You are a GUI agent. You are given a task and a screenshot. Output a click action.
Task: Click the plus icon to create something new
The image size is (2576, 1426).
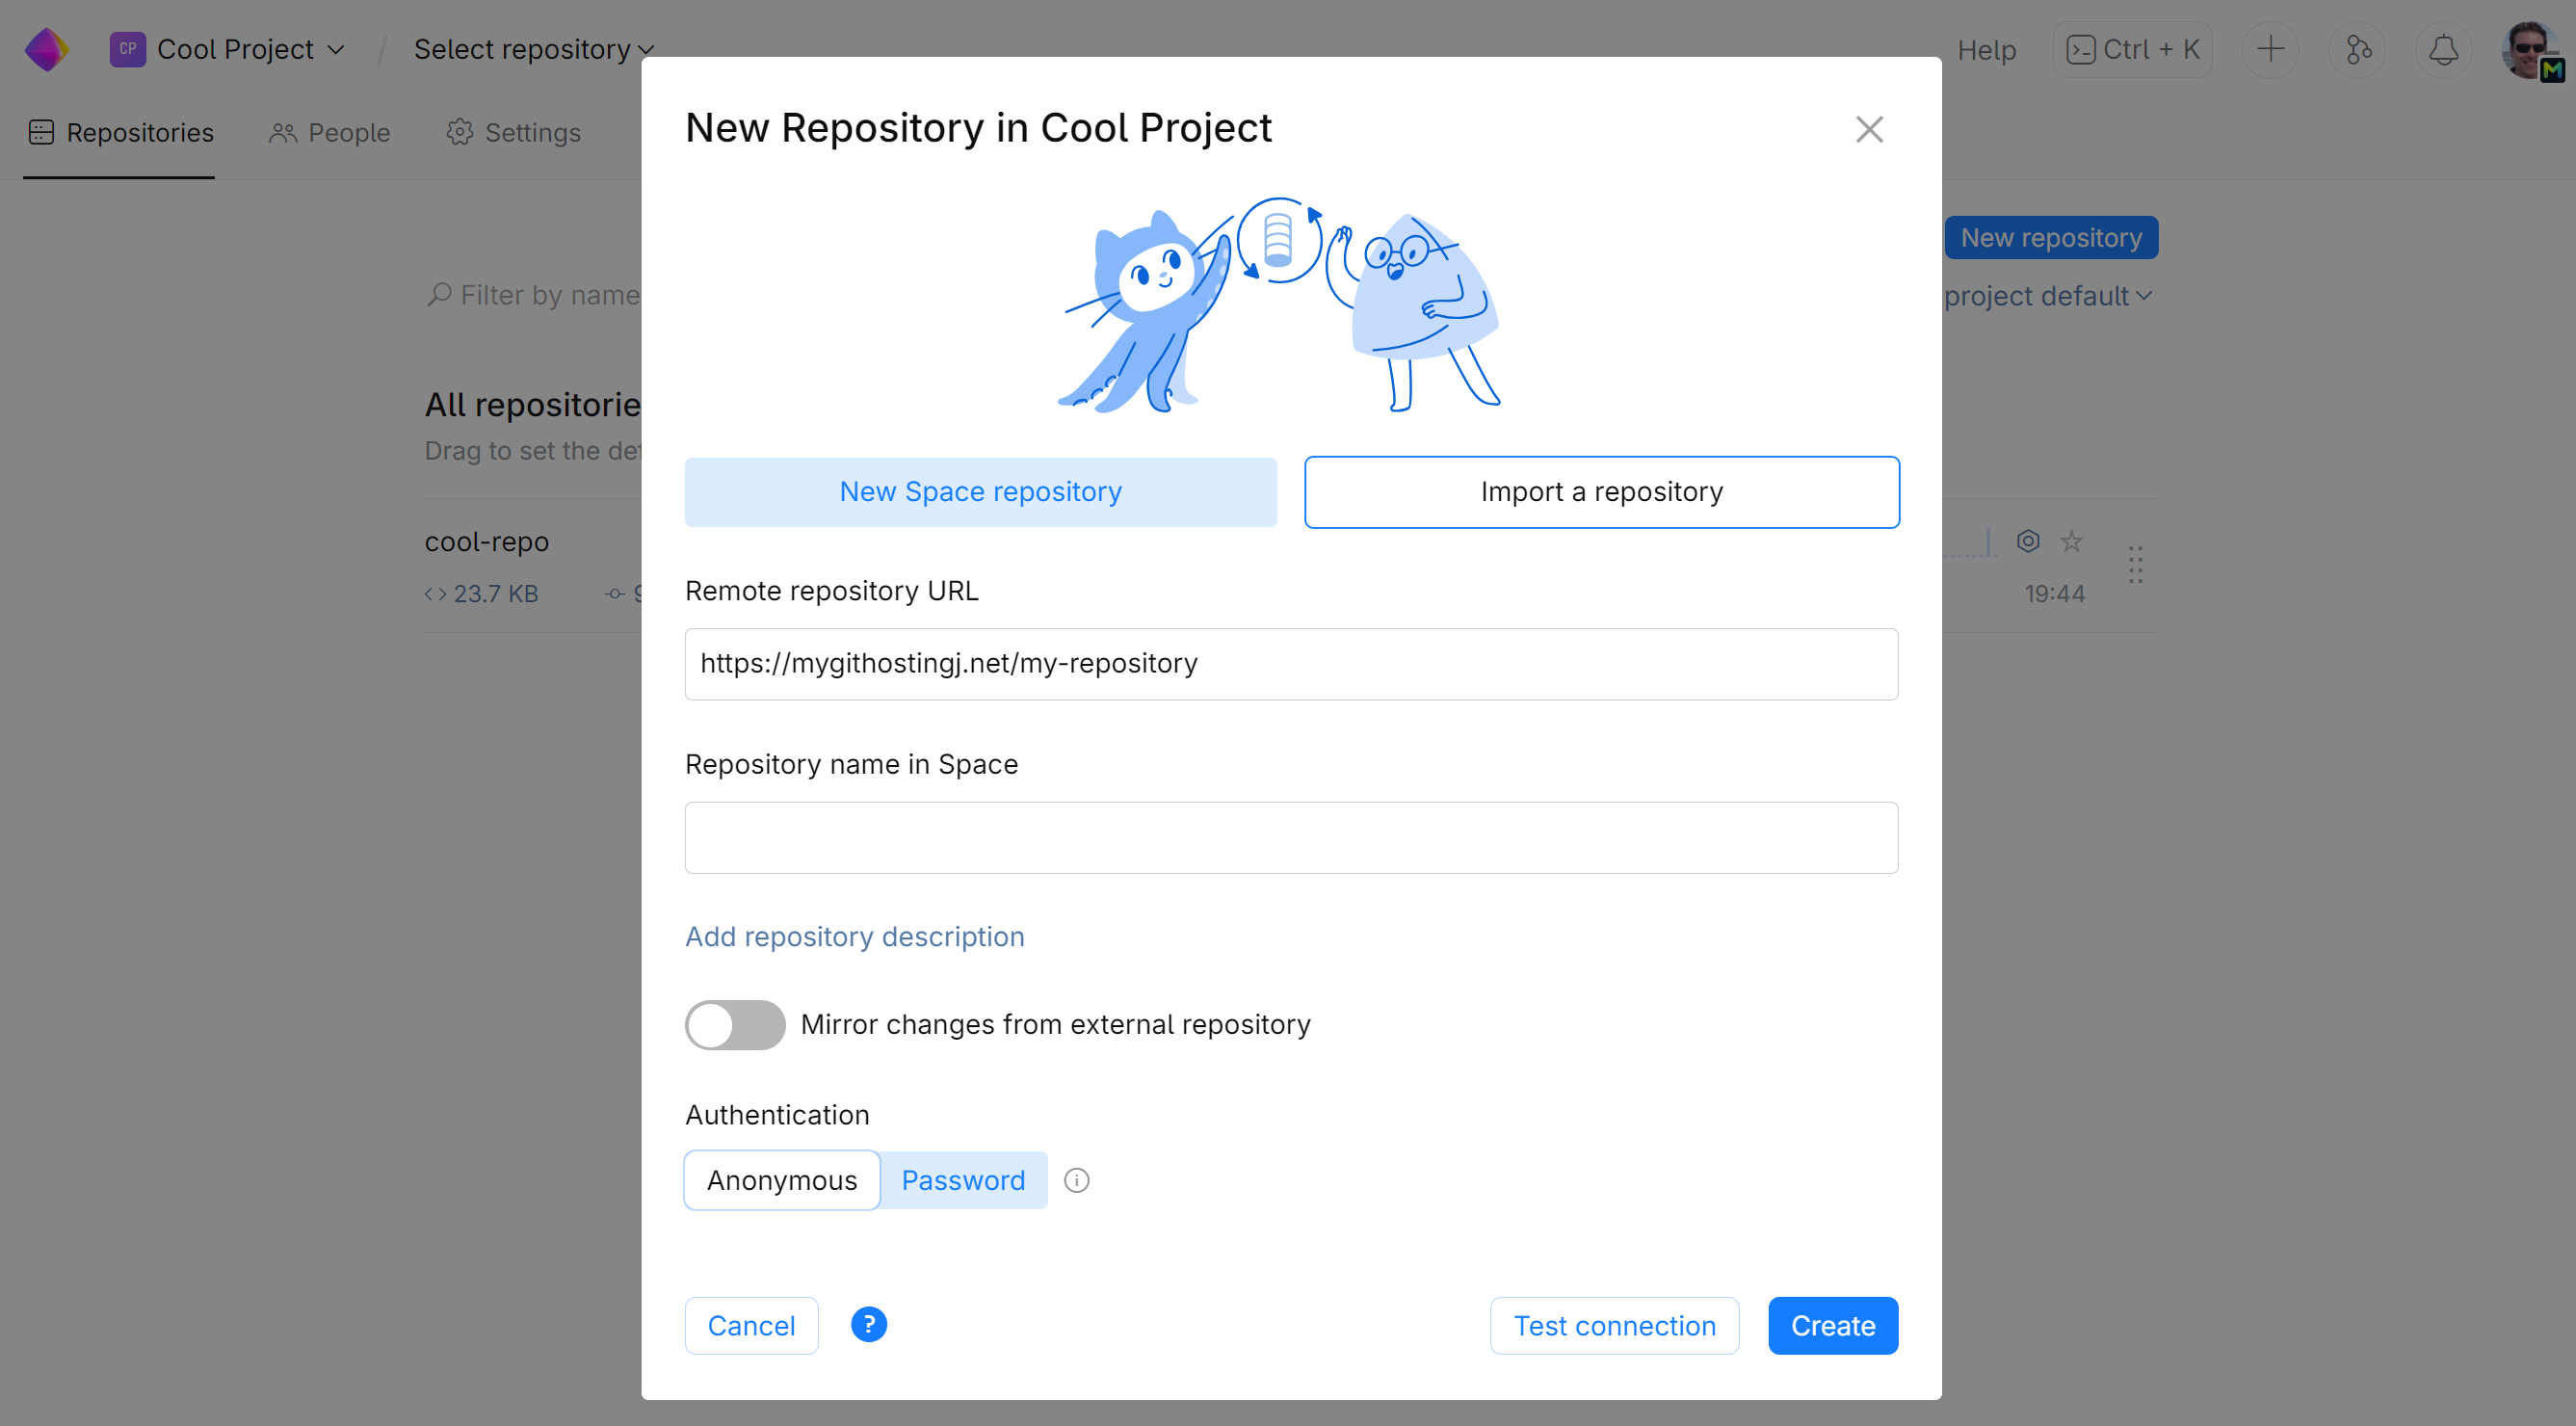(x=2270, y=49)
